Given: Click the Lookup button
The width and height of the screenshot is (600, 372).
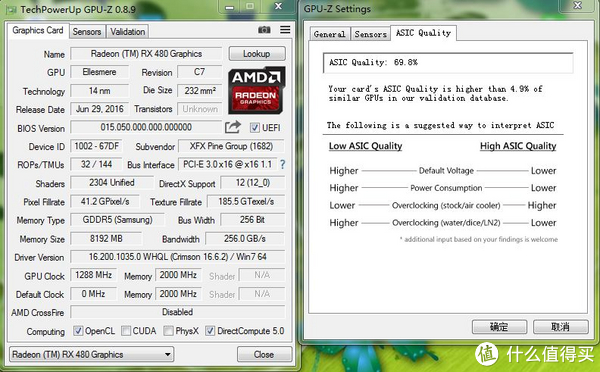Looking at the screenshot, I should click(x=257, y=54).
